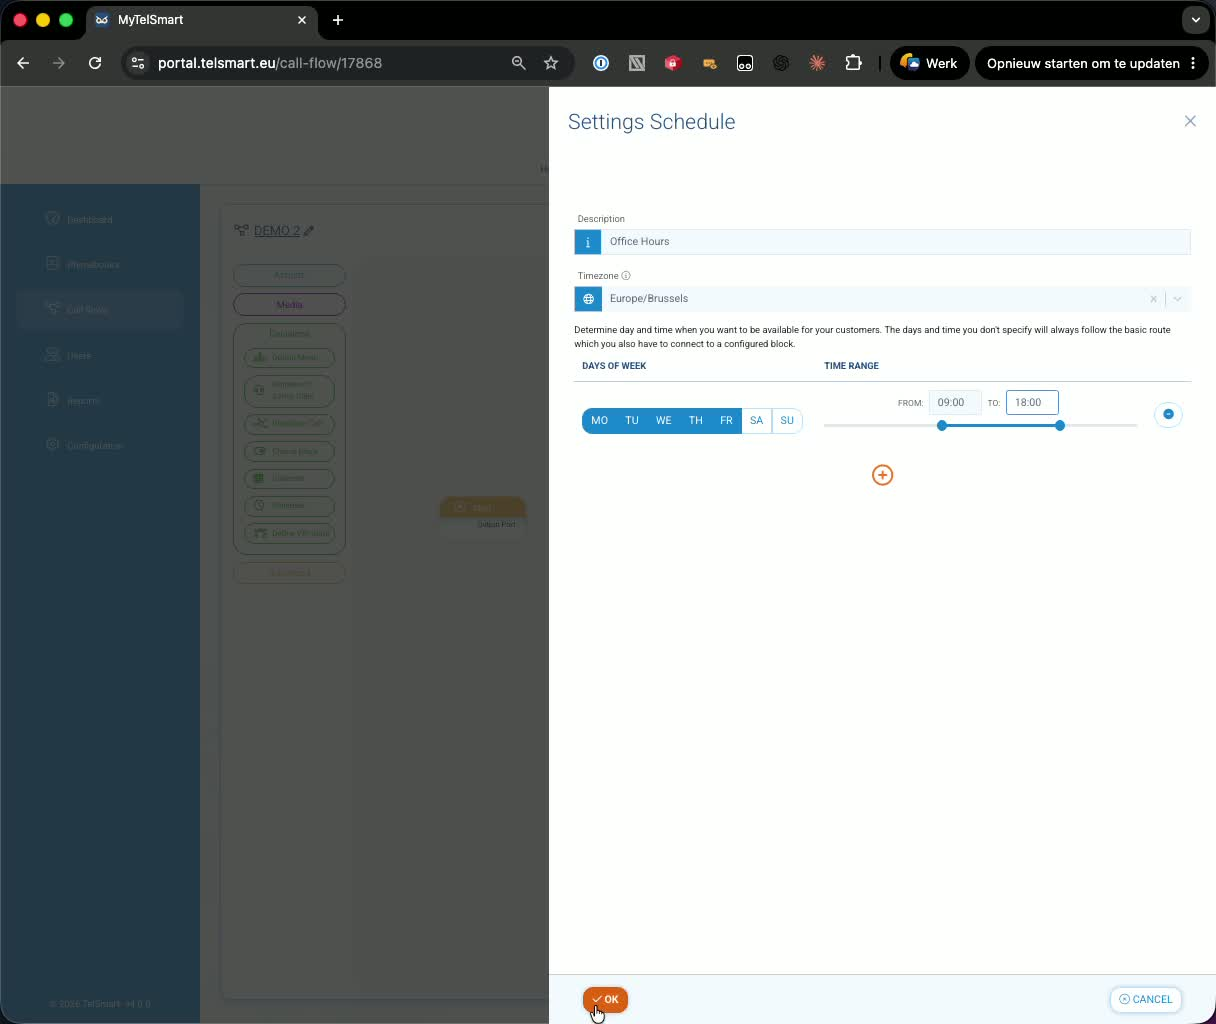
Task: Close the Settings Schedule panel
Action: 1190,121
